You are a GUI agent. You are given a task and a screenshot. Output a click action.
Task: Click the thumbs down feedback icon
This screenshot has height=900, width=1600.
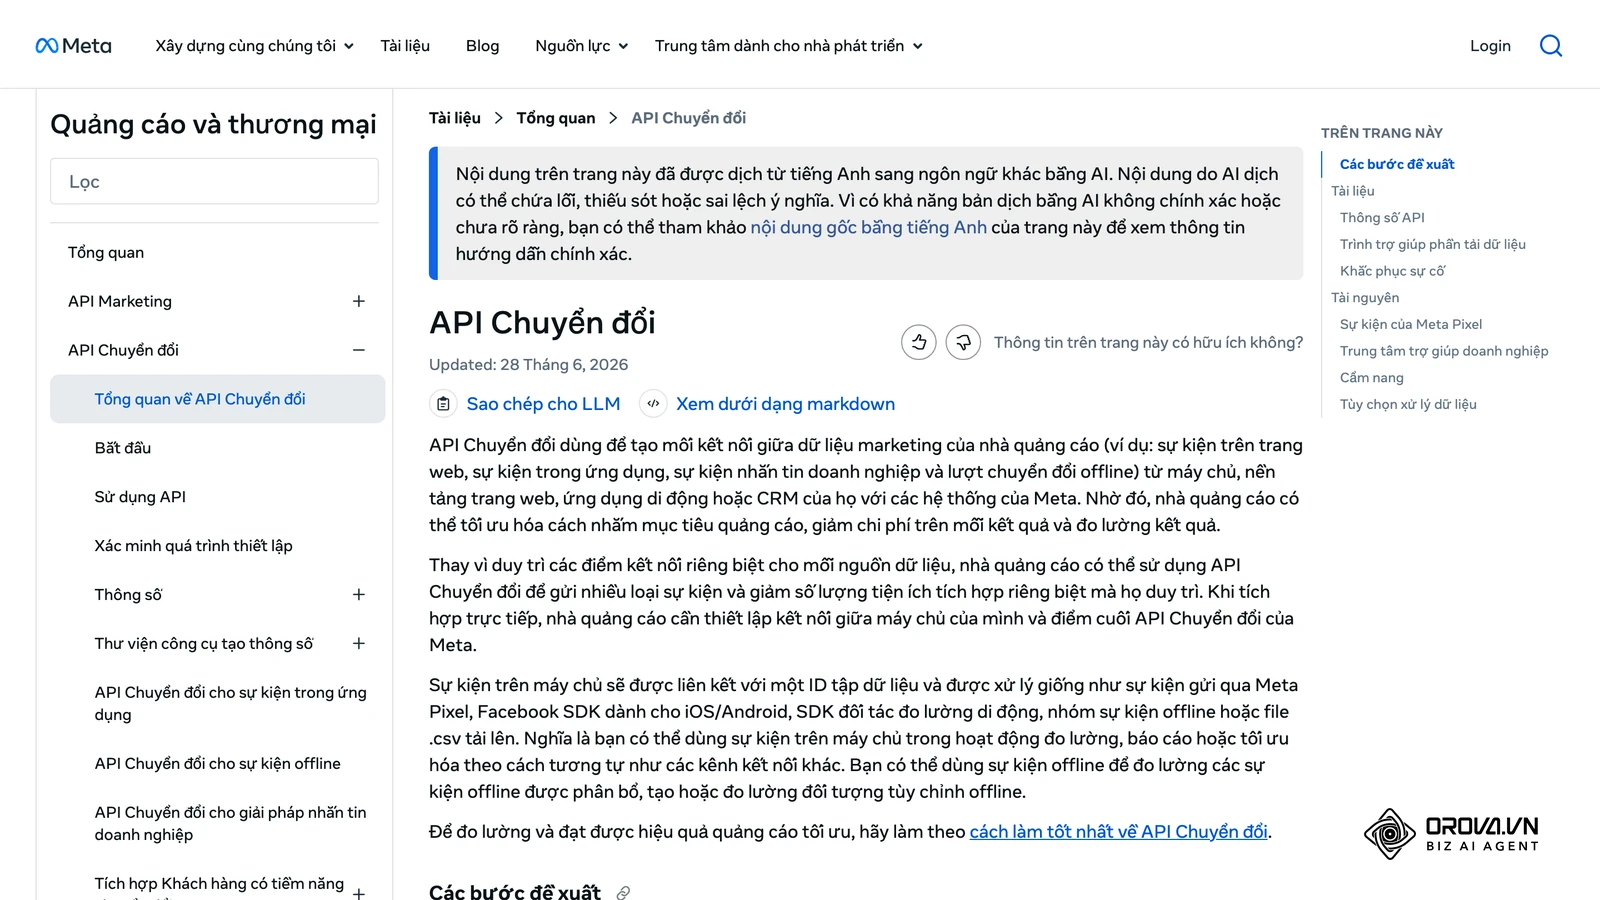[x=963, y=342]
